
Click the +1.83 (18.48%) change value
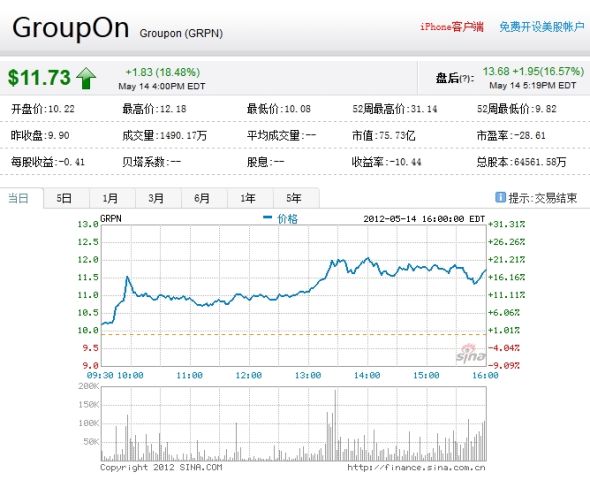[163, 72]
